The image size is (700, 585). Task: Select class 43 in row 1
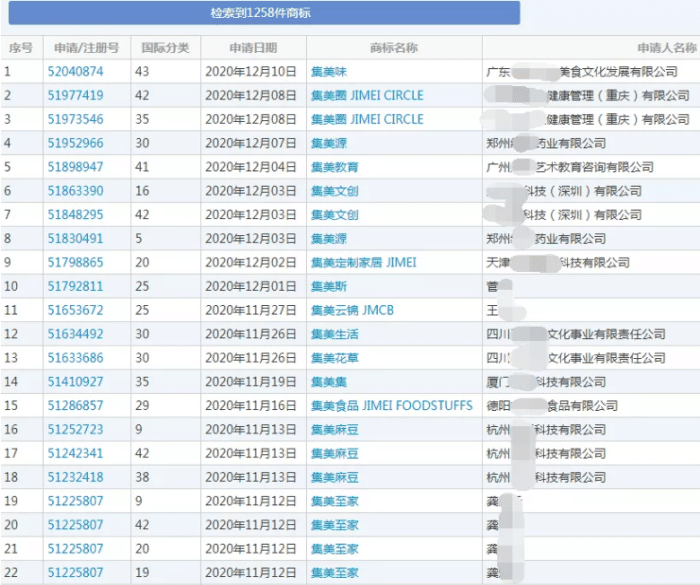pyautogui.click(x=142, y=71)
